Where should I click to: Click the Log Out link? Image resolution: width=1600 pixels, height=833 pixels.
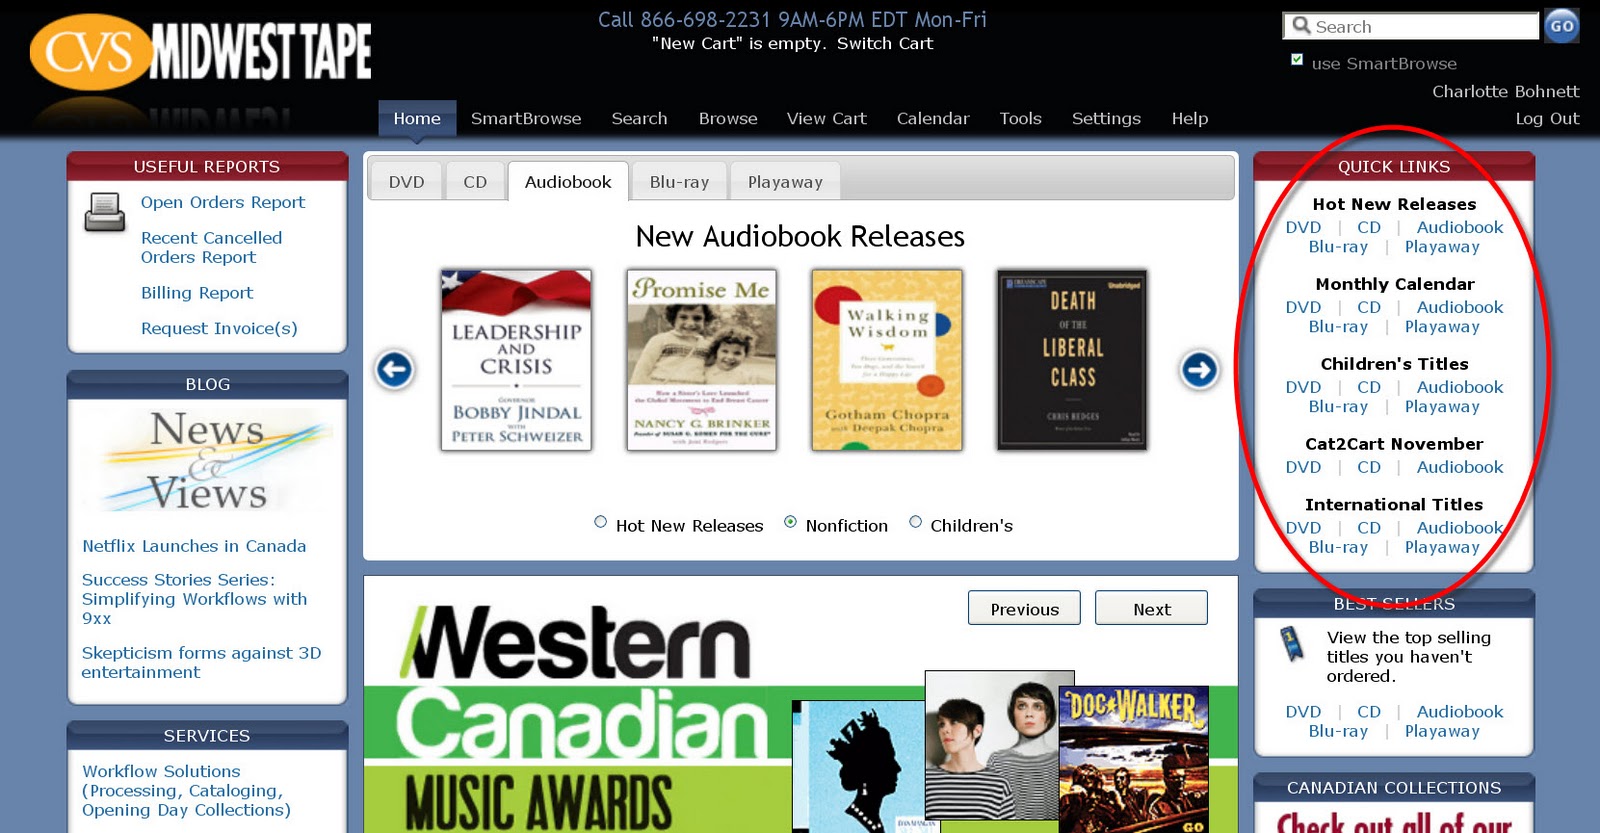(1547, 118)
